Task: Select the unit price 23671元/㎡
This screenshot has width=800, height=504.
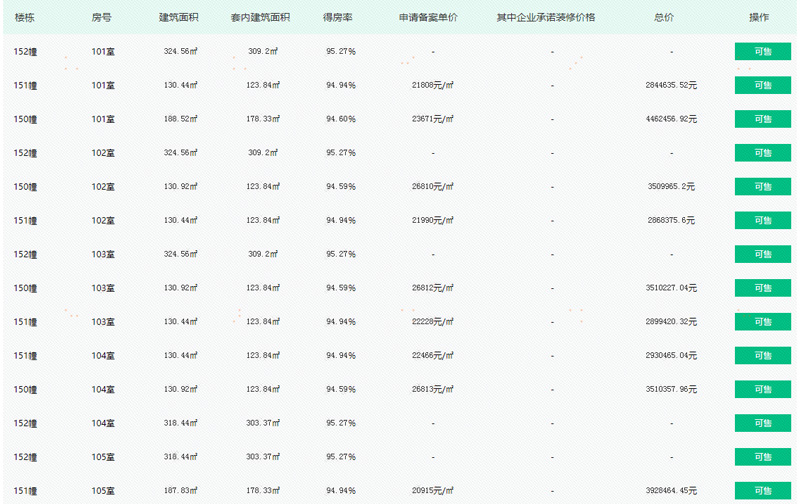Action: tap(433, 119)
